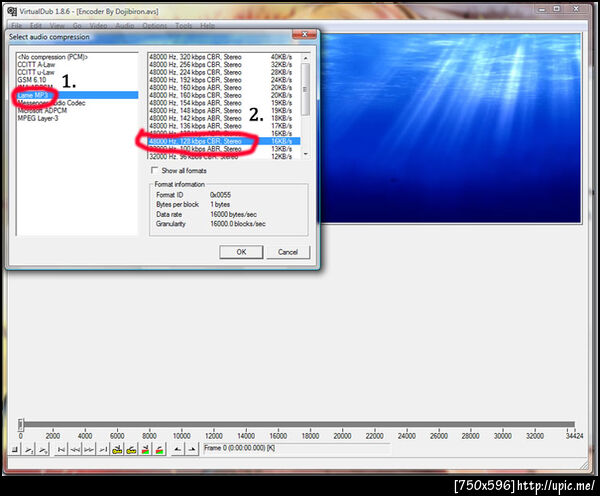This screenshot has height=496, width=600.
Task: Choose 48000 Hz, 160 kbps ABR, Stereo
Action: coord(224,88)
